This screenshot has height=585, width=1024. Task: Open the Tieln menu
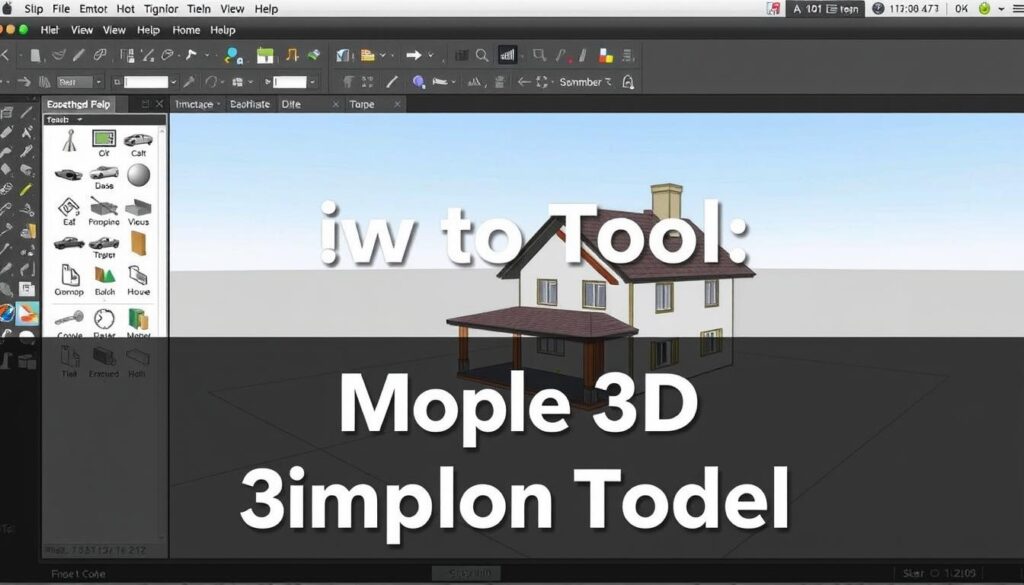pyautogui.click(x=199, y=9)
